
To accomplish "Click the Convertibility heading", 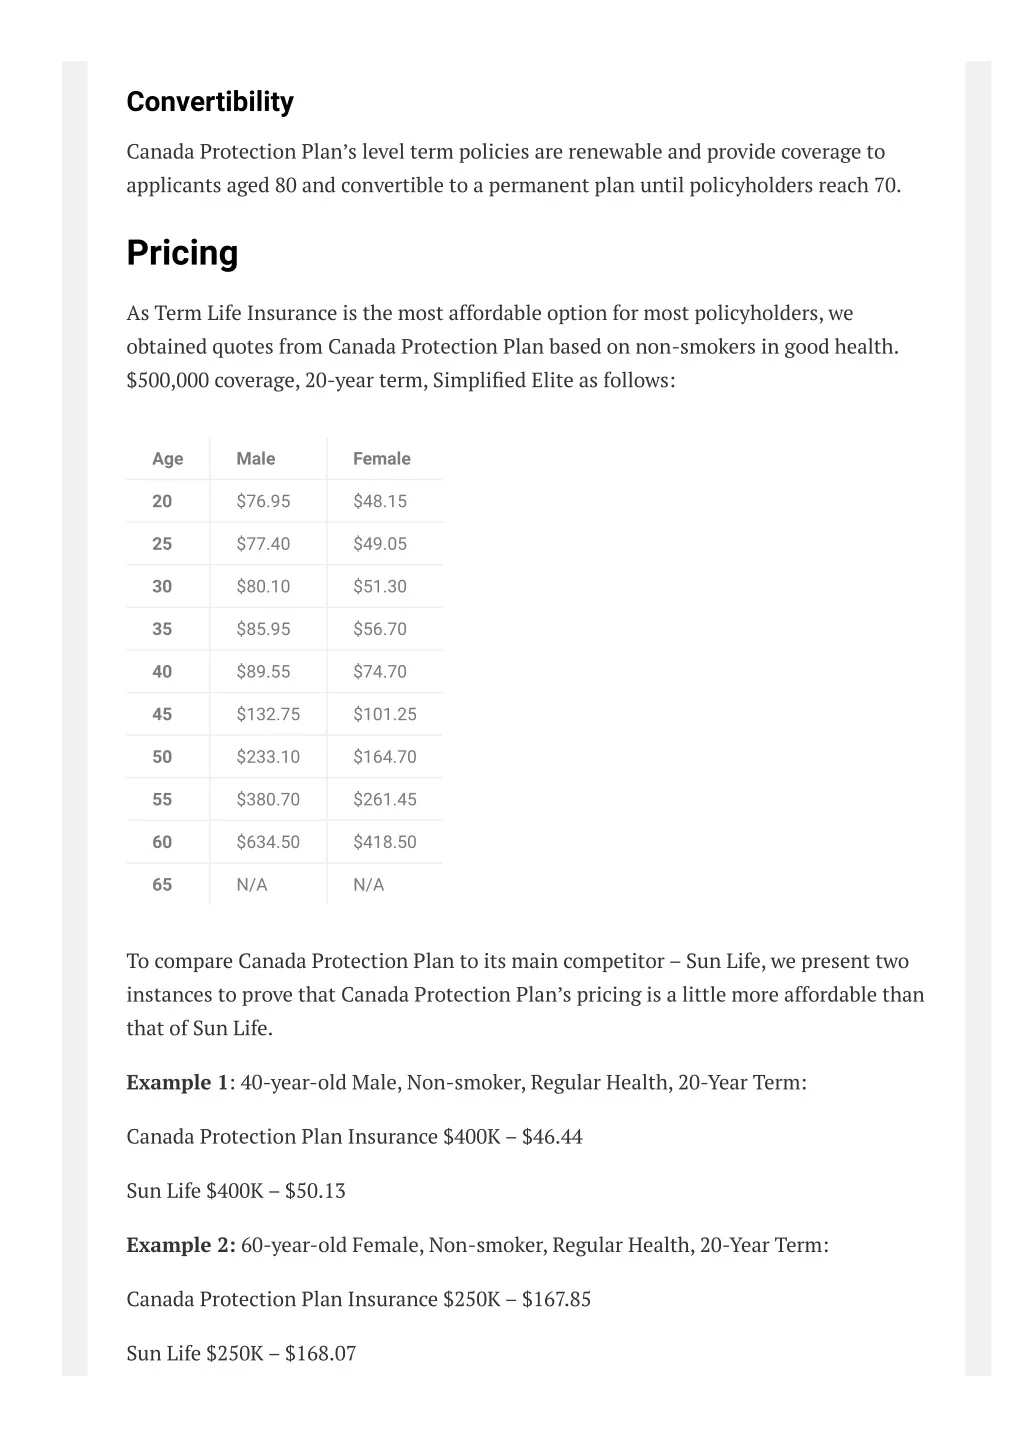I will point(210,102).
